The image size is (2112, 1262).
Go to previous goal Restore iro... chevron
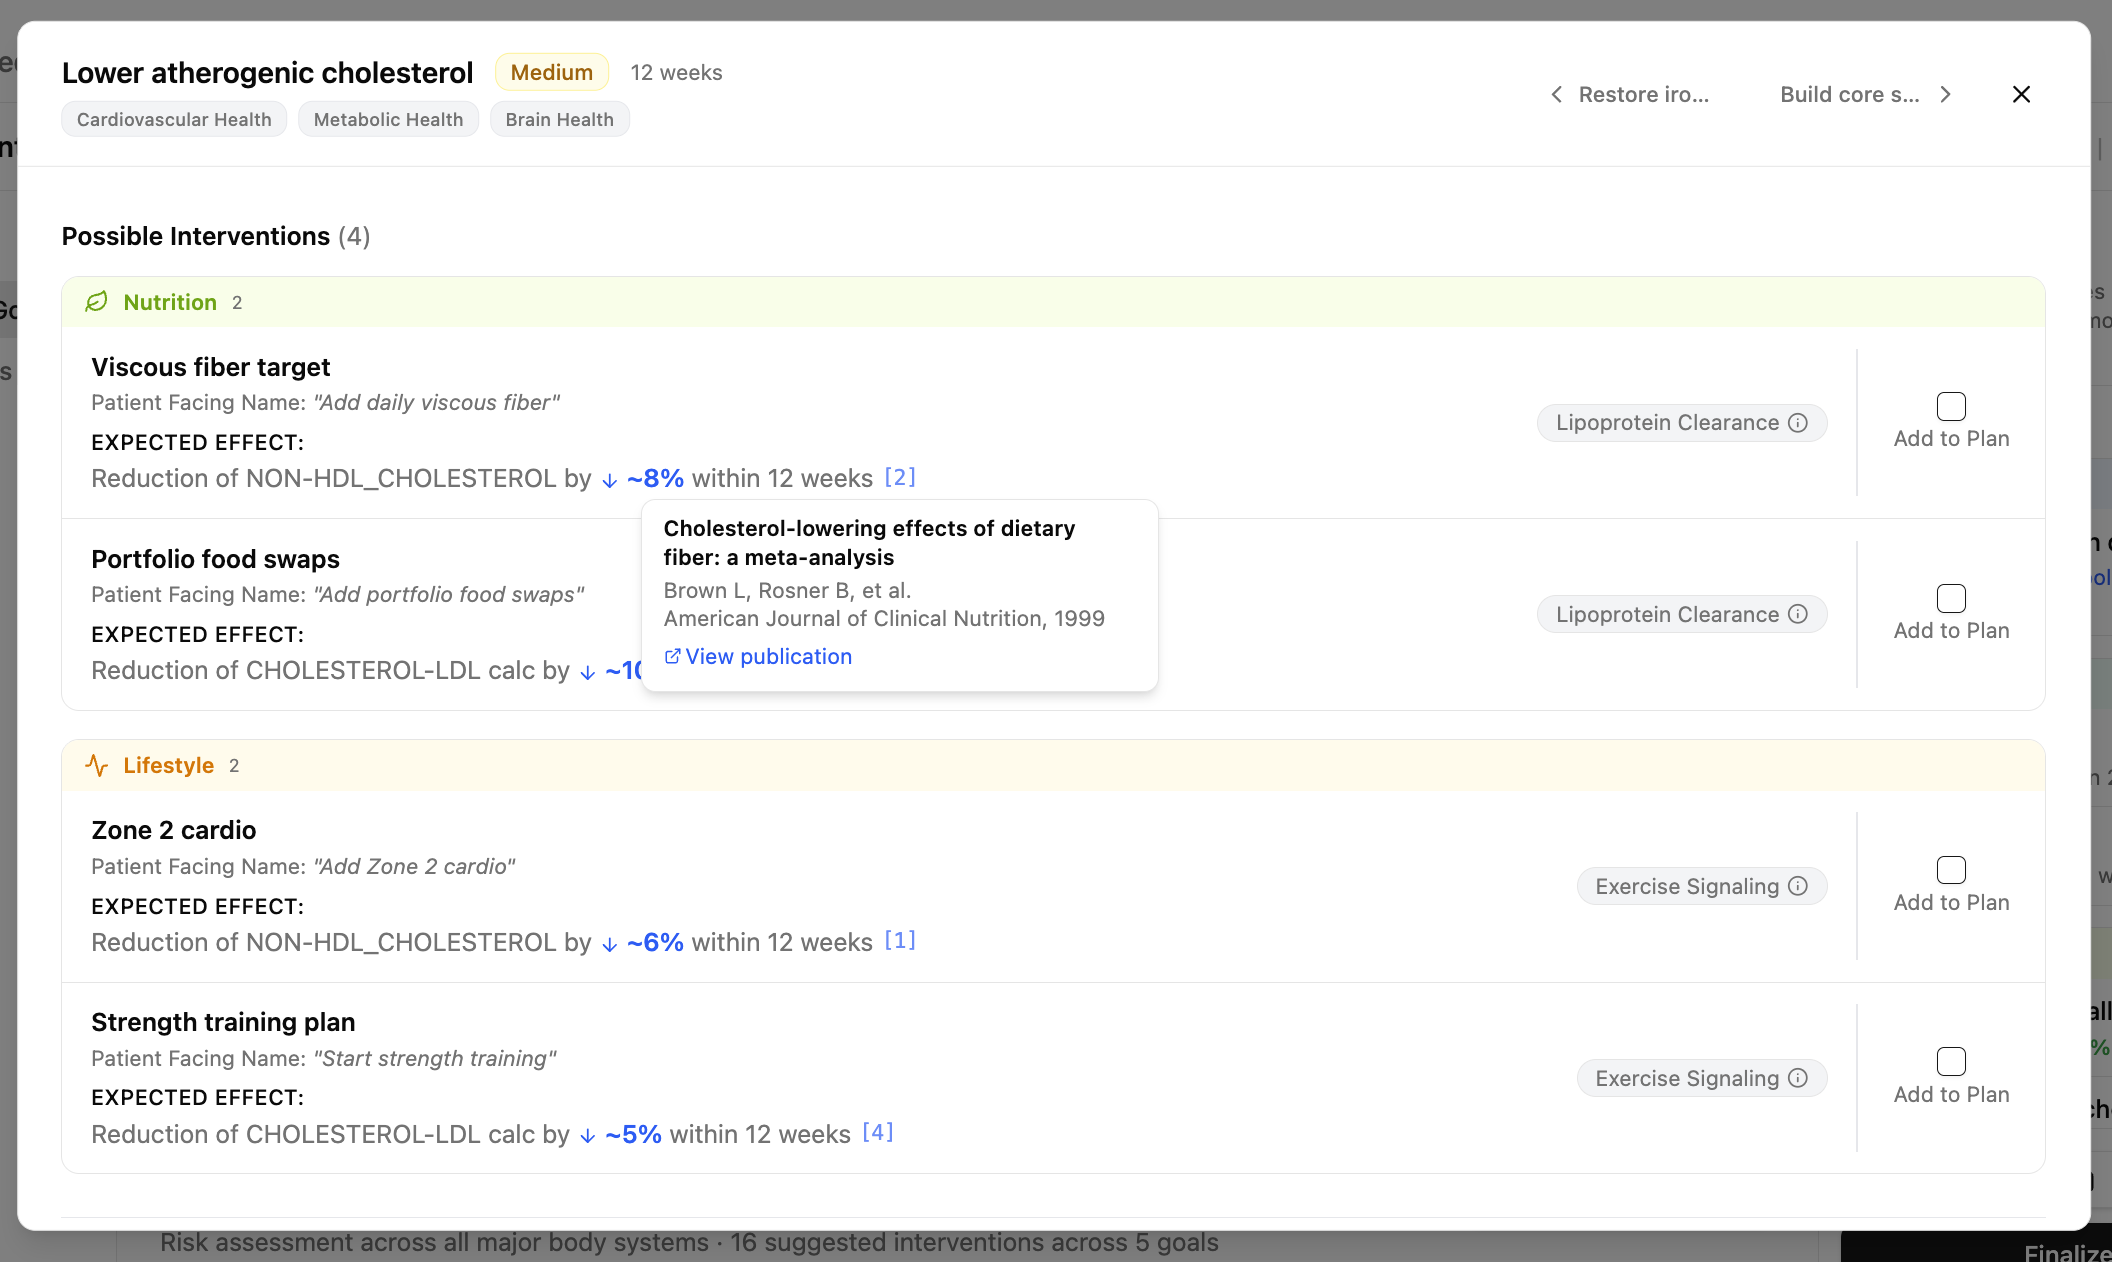(1556, 94)
